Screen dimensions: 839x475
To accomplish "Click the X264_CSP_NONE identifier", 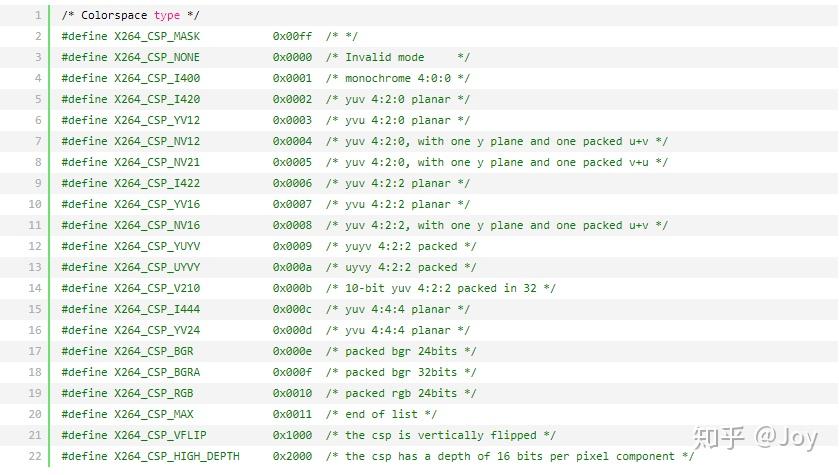I will click(x=157, y=57).
